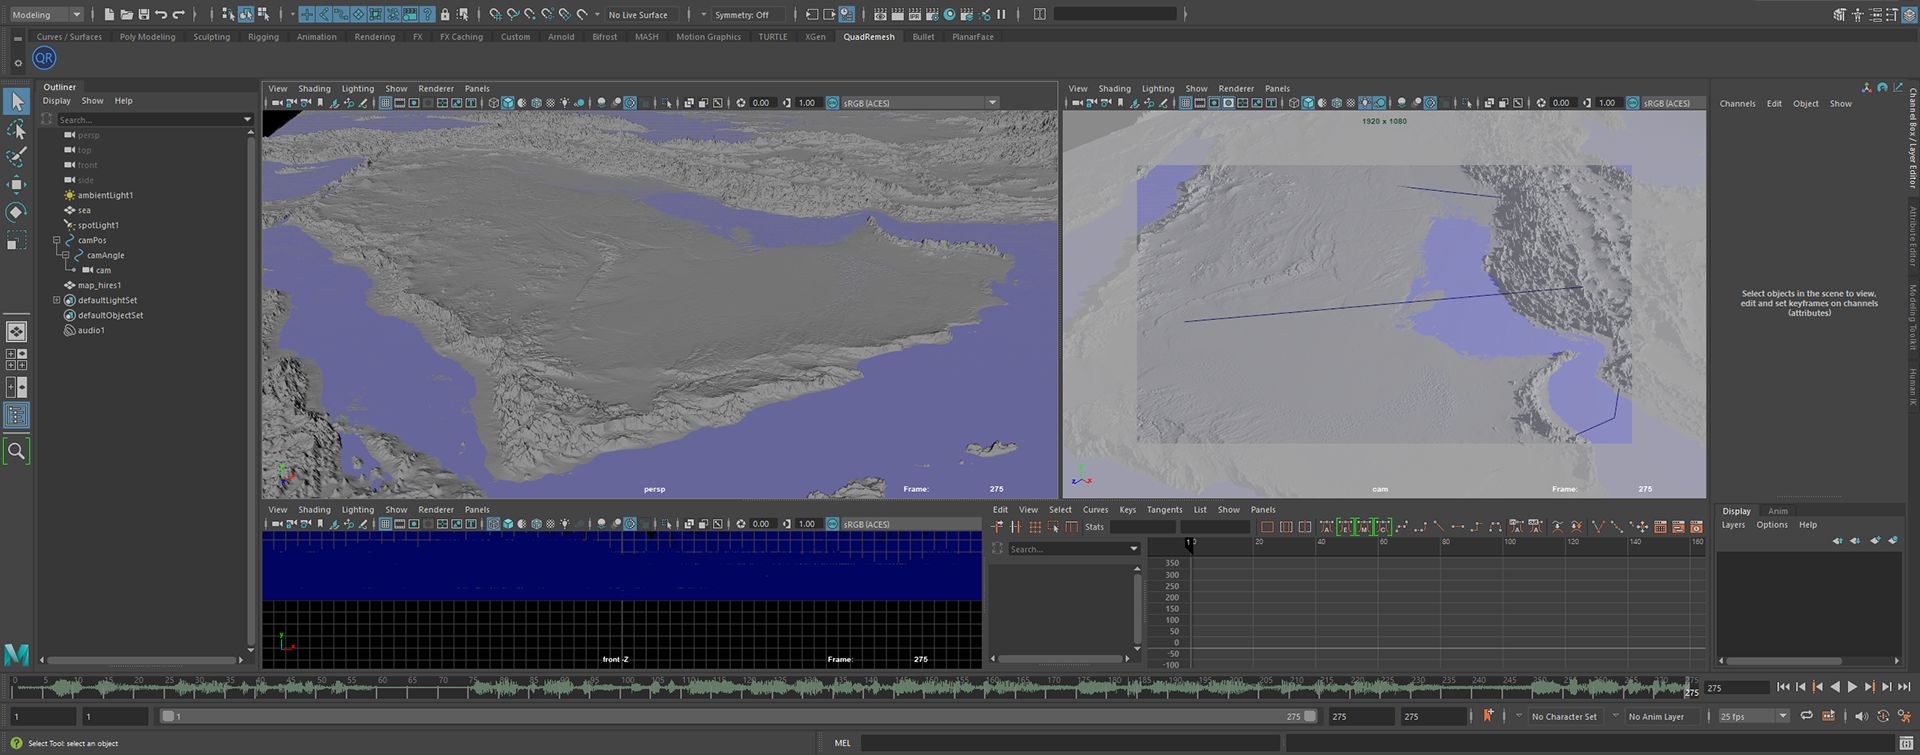Expand the camPos node in Outliner
The width and height of the screenshot is (1920, 755).
pos(57,240)
